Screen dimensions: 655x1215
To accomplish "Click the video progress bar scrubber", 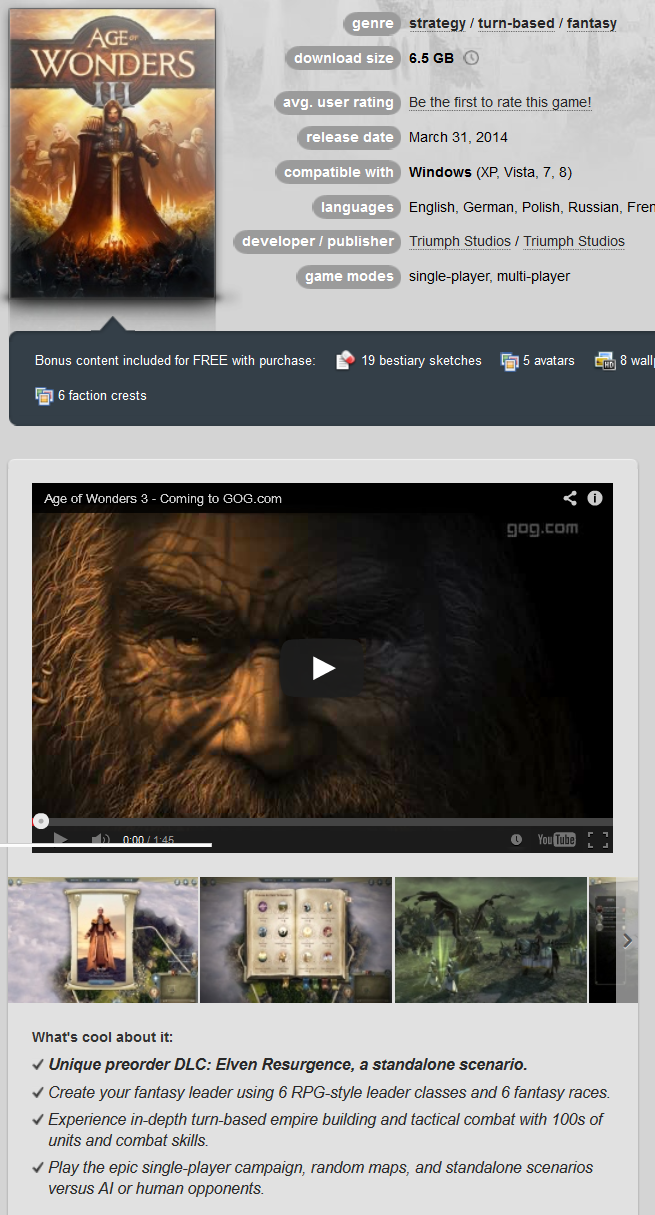I will tap(41, 821).
